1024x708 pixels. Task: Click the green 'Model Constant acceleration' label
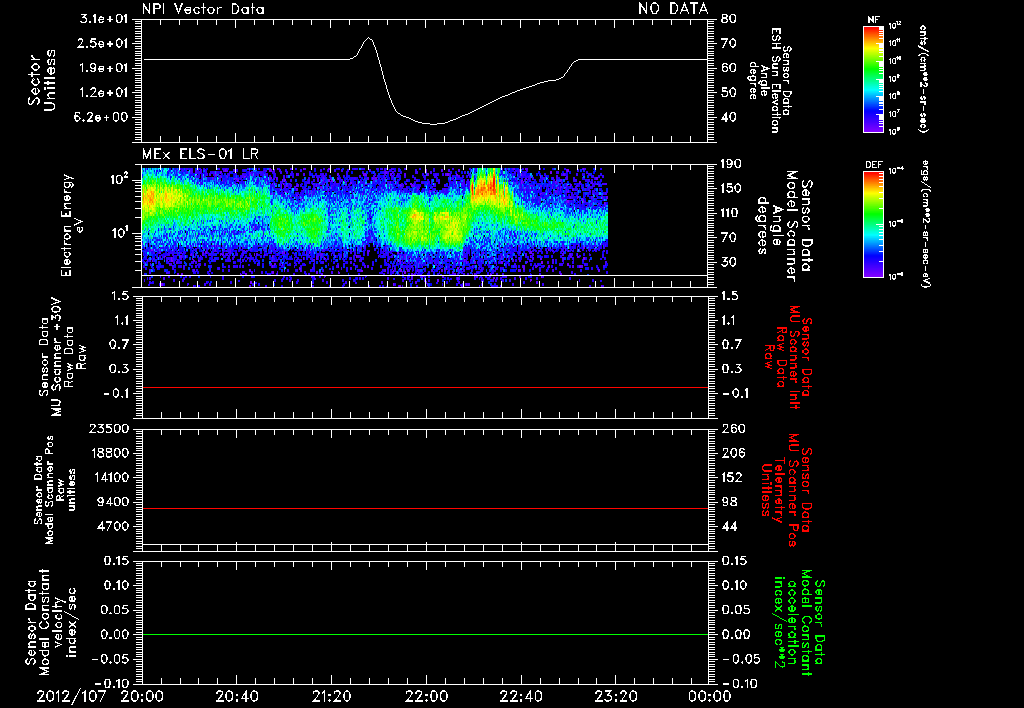coord(799,622)
